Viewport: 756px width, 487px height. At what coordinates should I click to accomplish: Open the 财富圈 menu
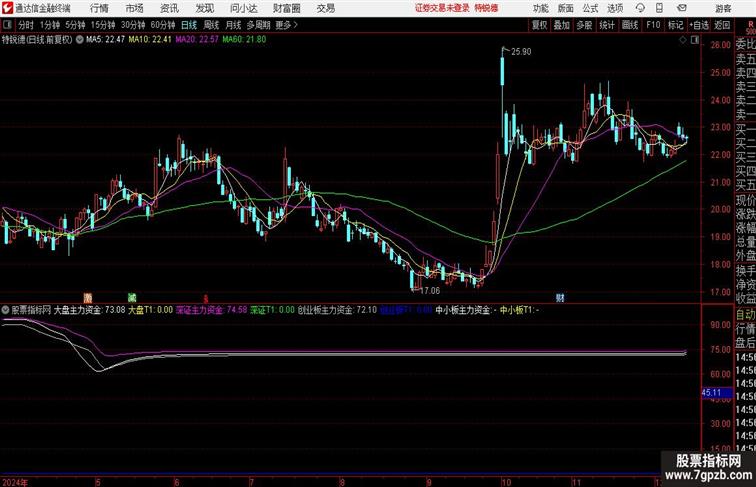pyautogui.click(x=286, y=8)
